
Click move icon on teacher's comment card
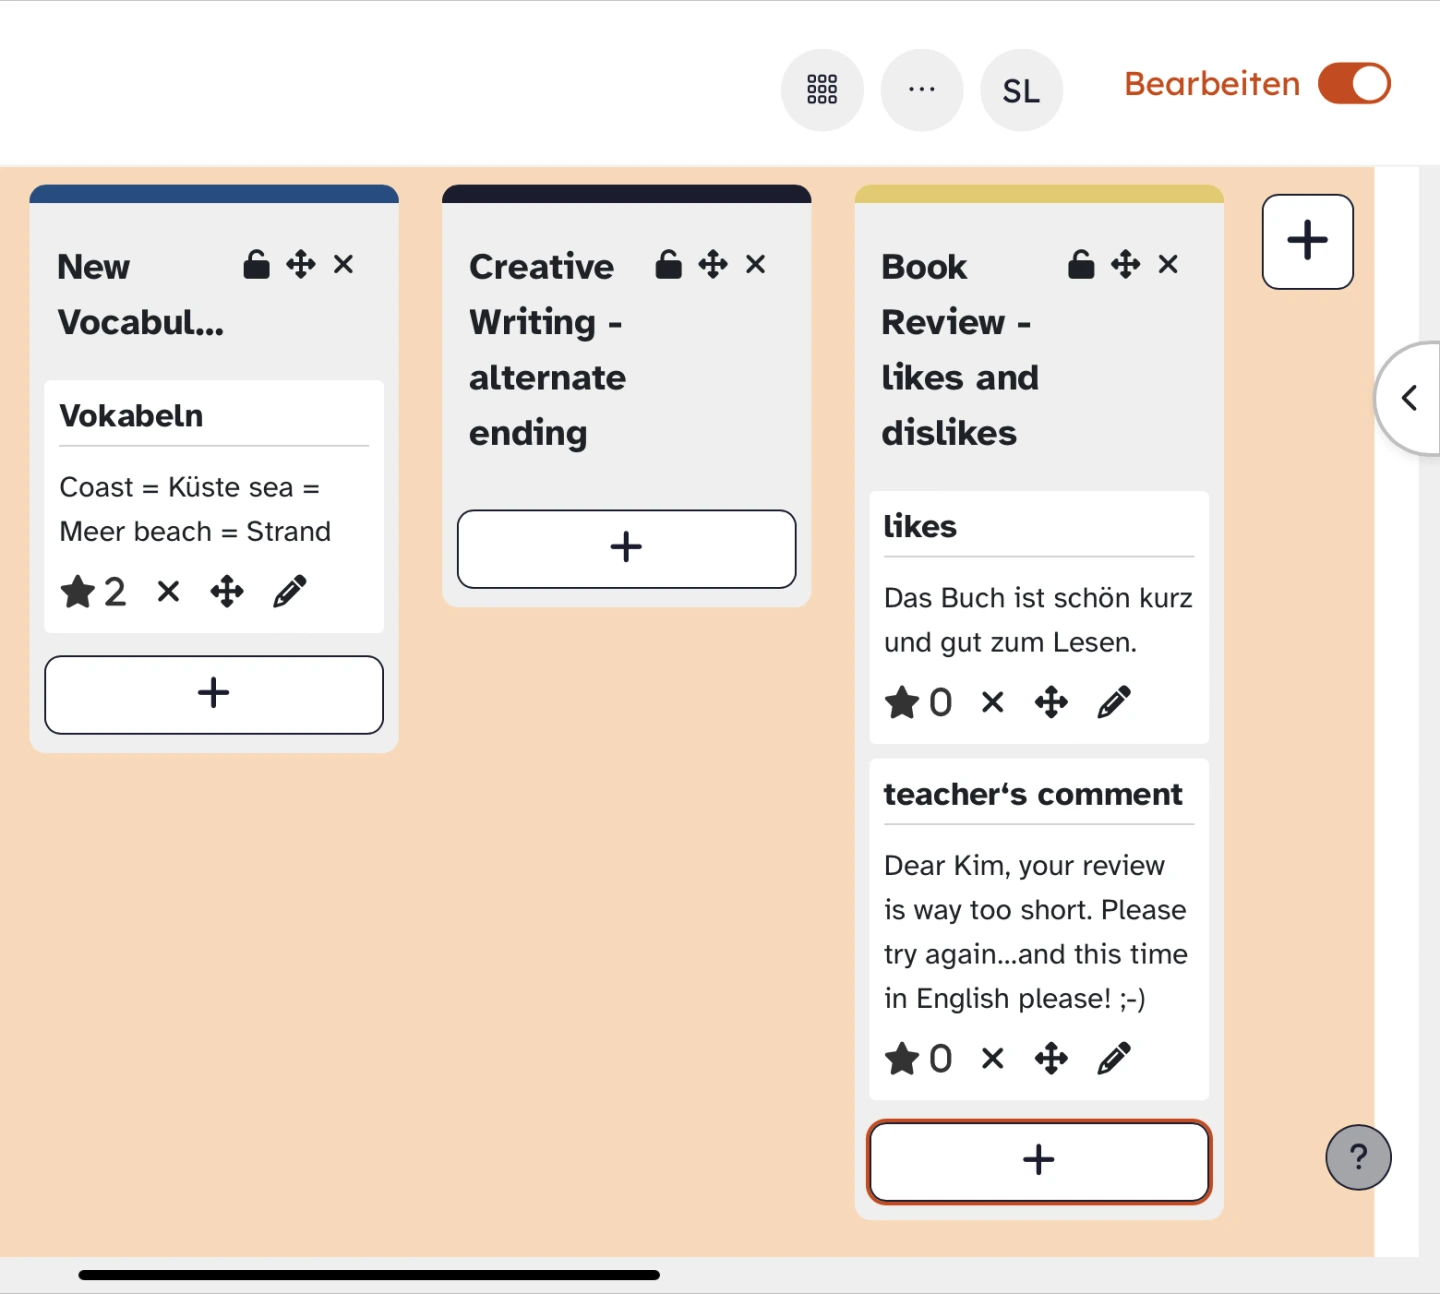pos(1051,1058)
